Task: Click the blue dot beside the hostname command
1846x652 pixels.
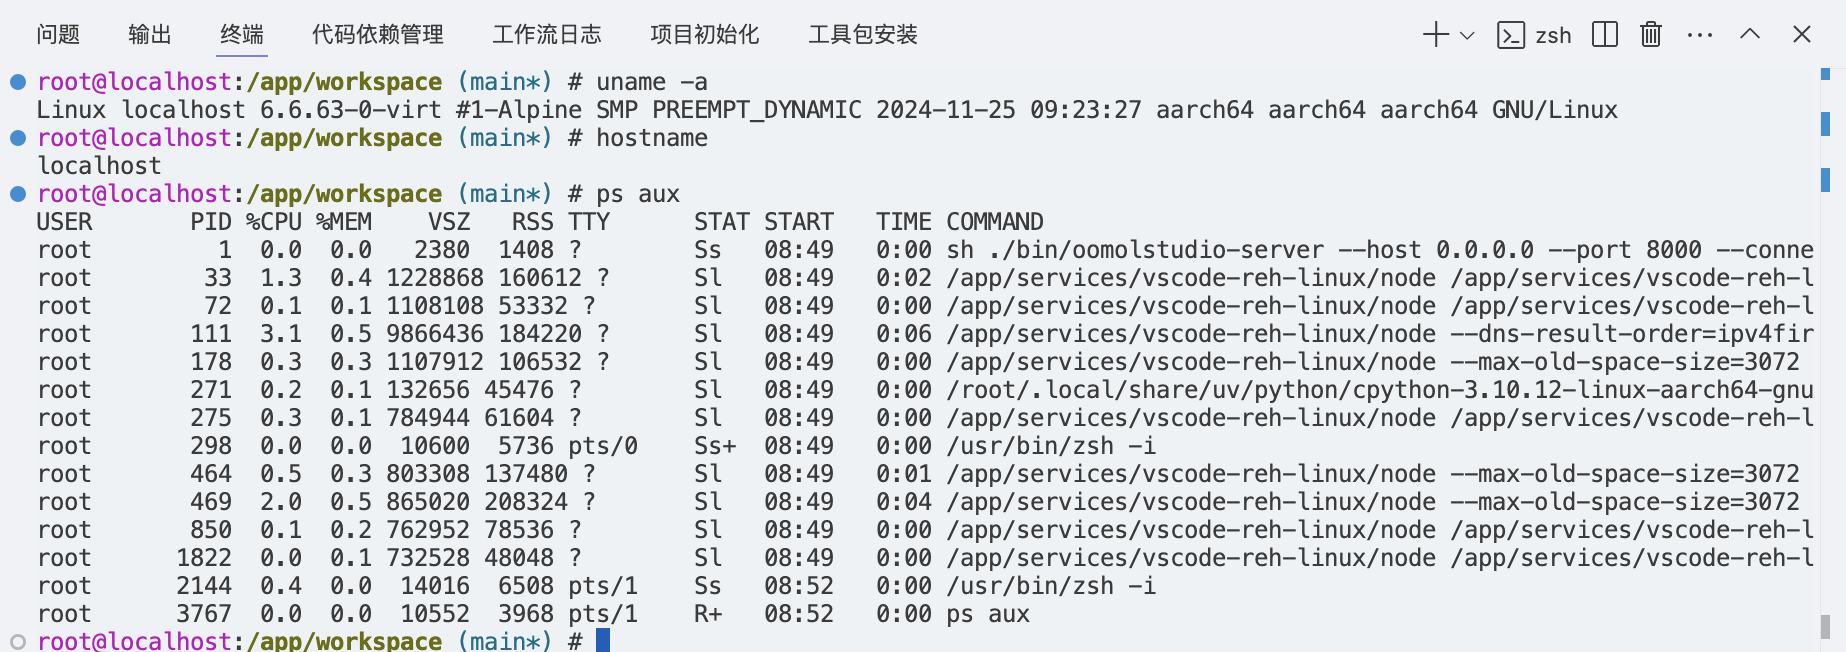Action: [18, 138]
